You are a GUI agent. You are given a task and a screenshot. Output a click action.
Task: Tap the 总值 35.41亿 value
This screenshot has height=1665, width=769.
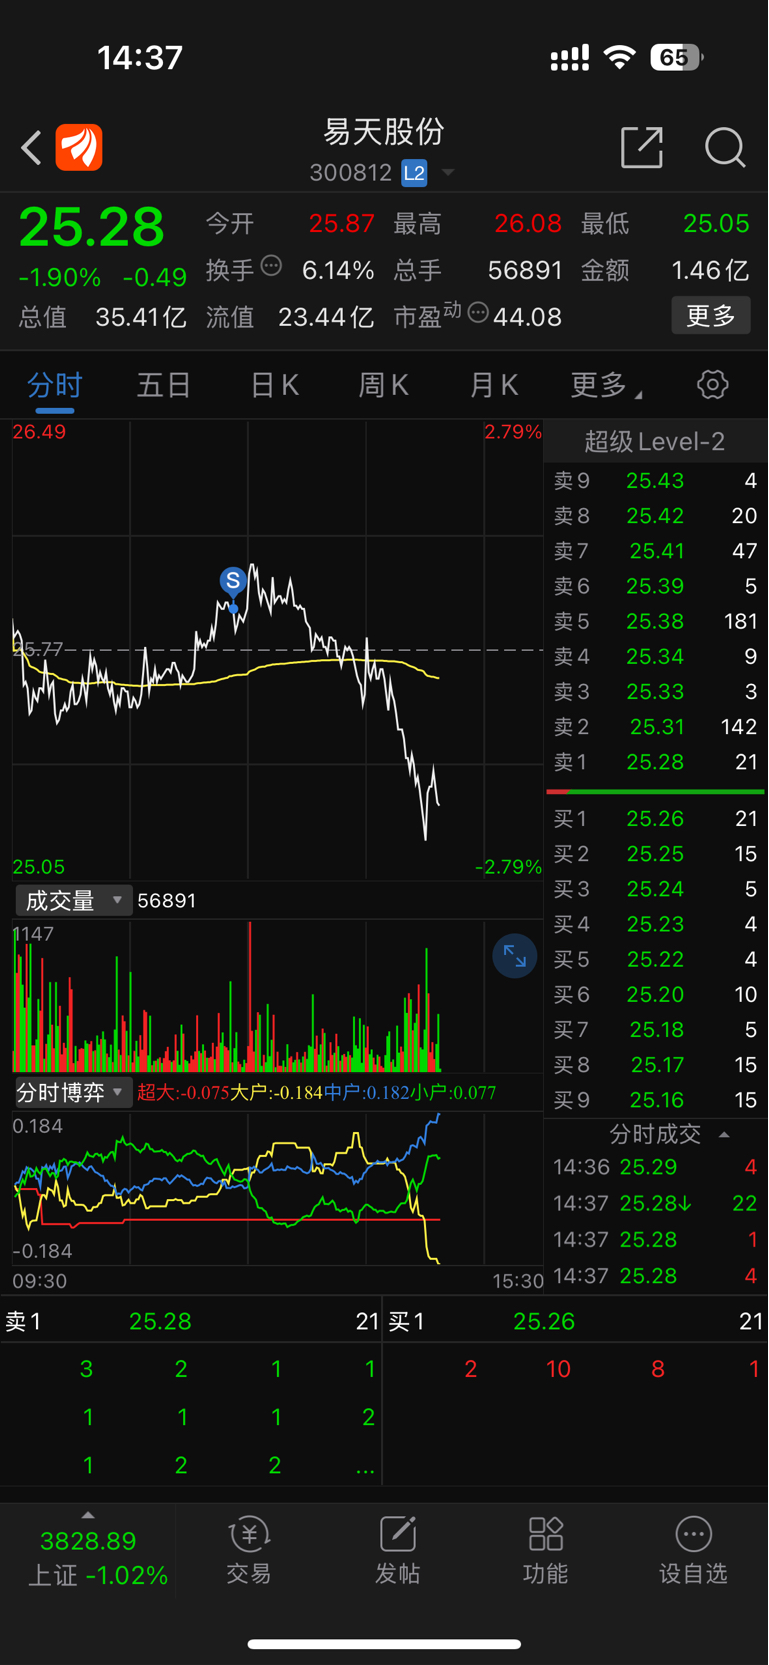click(140, 318)
